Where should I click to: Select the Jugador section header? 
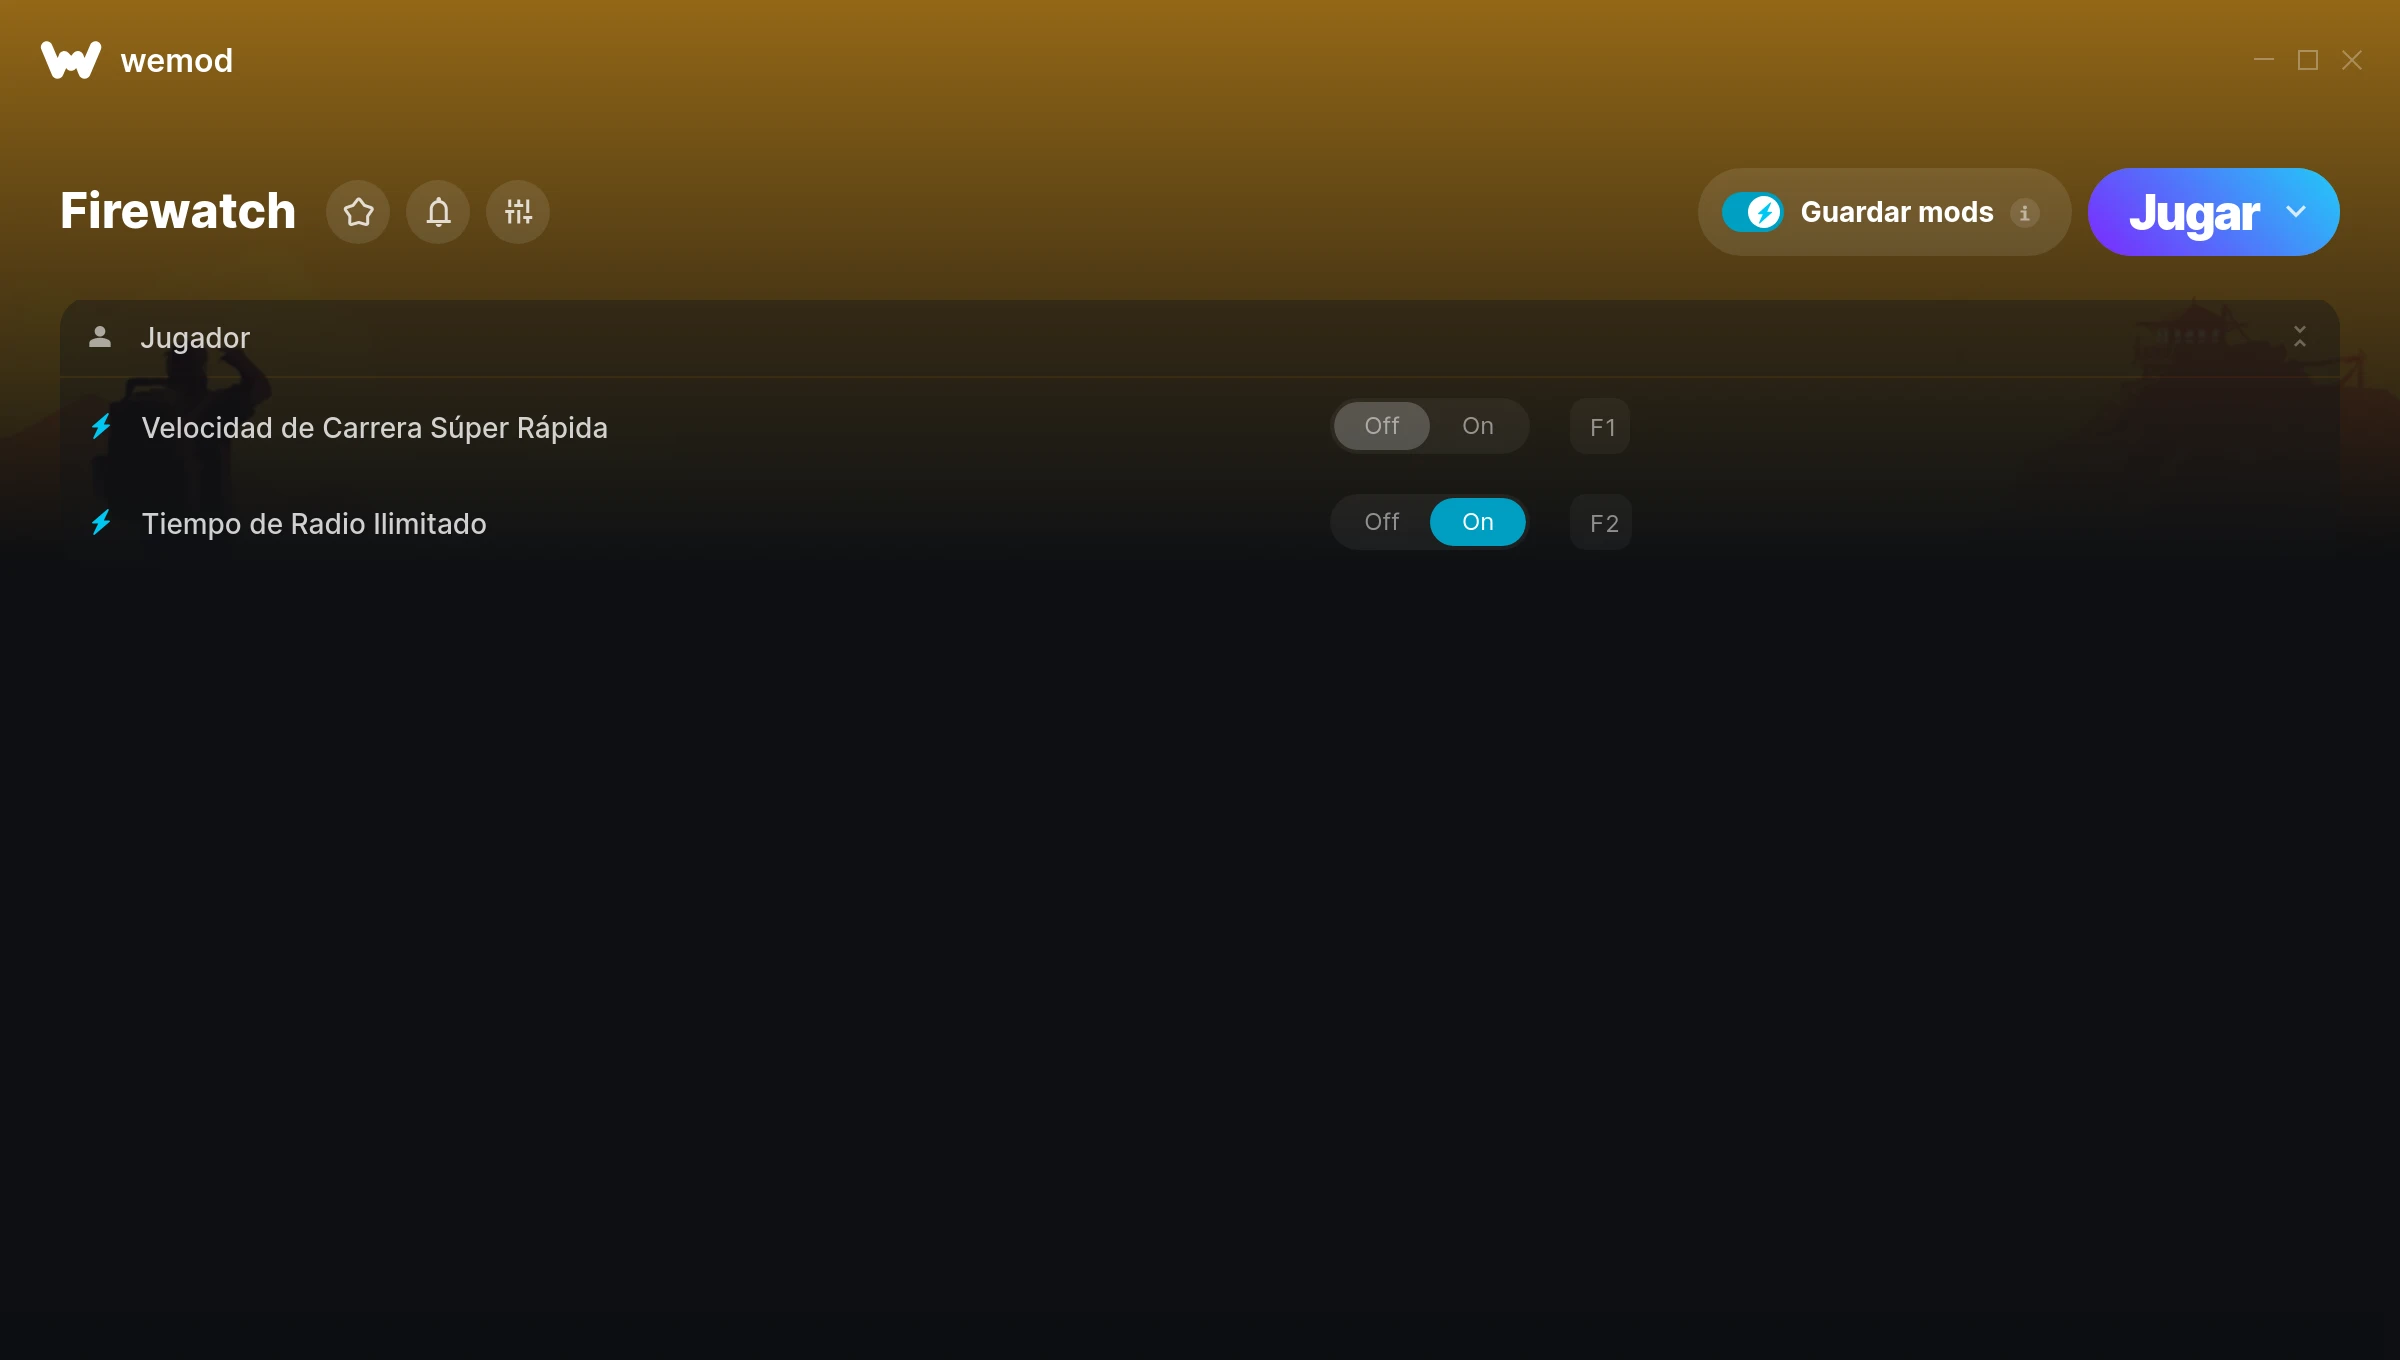pyautogui.click(x=1200, y=338)
